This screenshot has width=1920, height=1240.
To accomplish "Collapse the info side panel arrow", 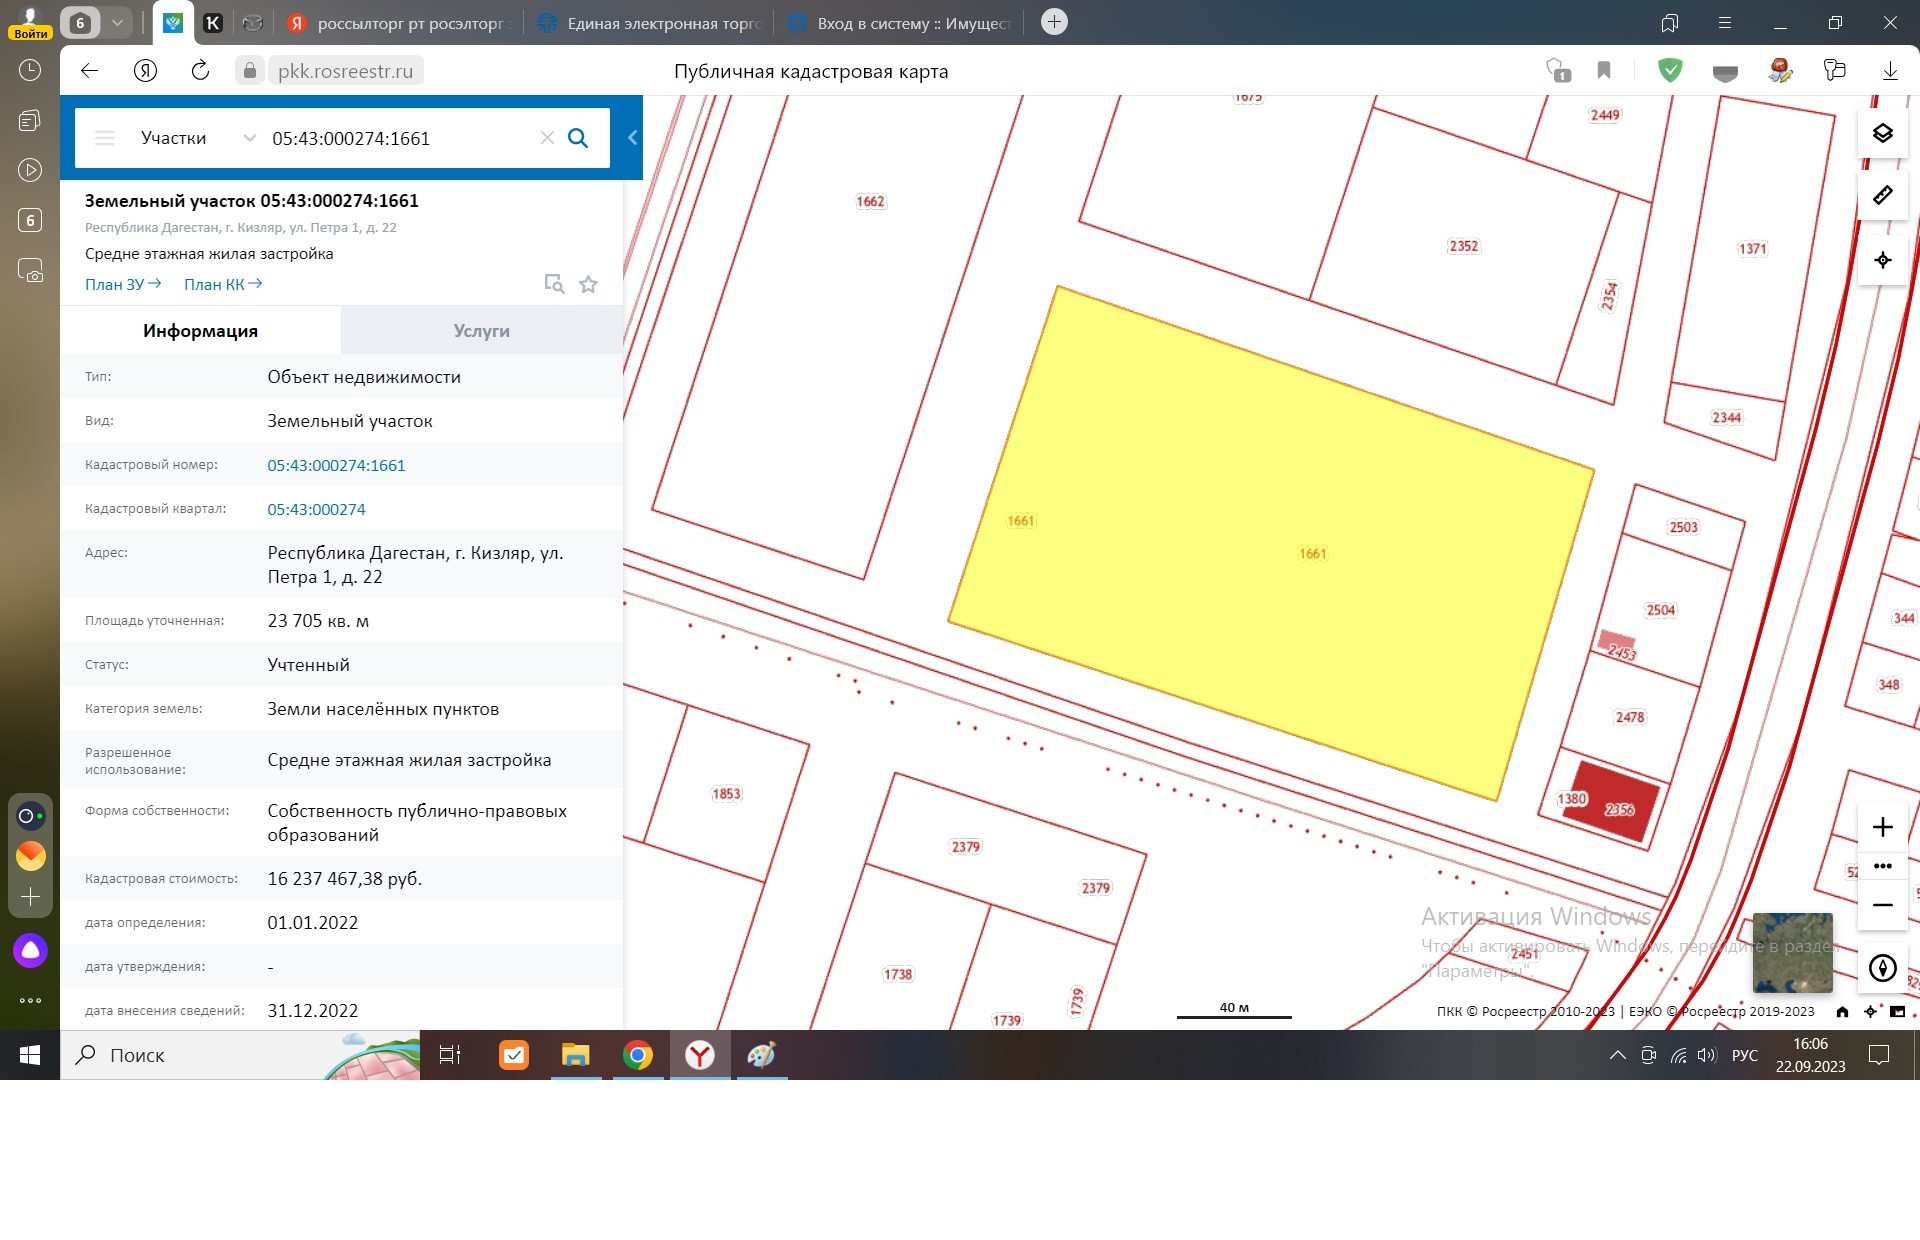I will (632, 138).
